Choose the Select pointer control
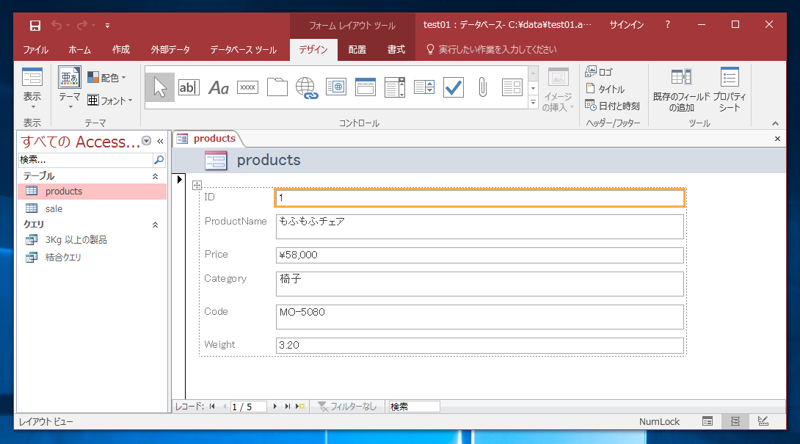 pos(160,87)
